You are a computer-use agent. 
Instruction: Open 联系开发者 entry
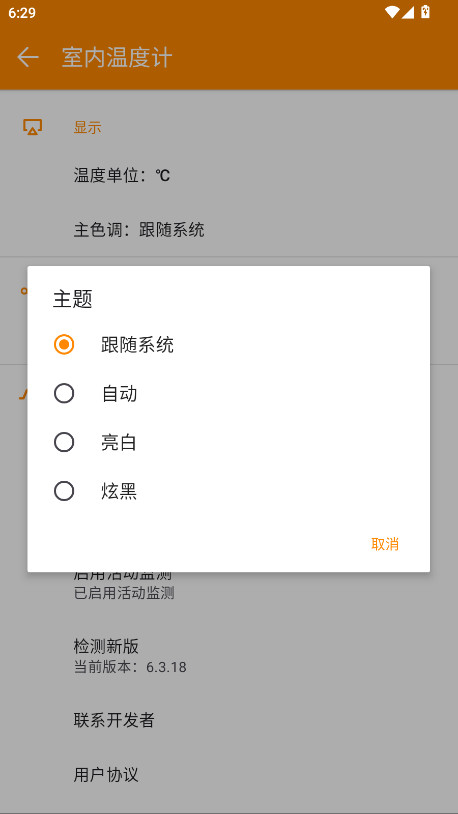[229, 720]
